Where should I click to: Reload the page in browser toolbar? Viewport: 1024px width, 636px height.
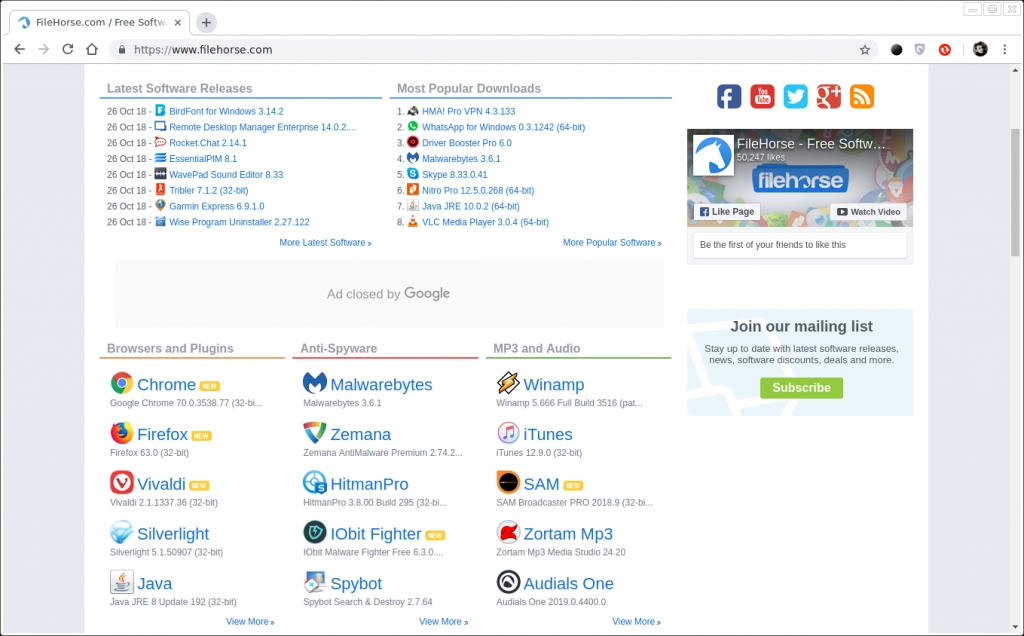pos(68,49)
